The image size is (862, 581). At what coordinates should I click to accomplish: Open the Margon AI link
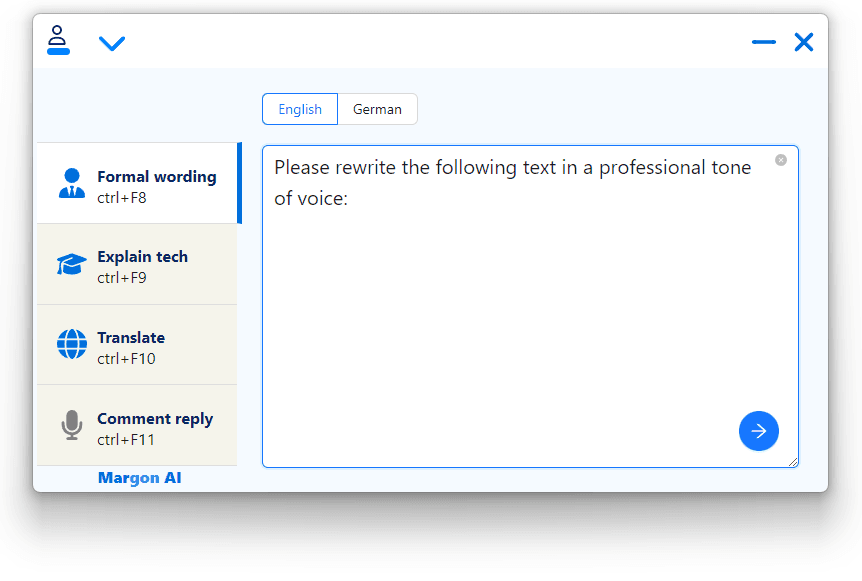pyautogui.click(x=140, y=478)
